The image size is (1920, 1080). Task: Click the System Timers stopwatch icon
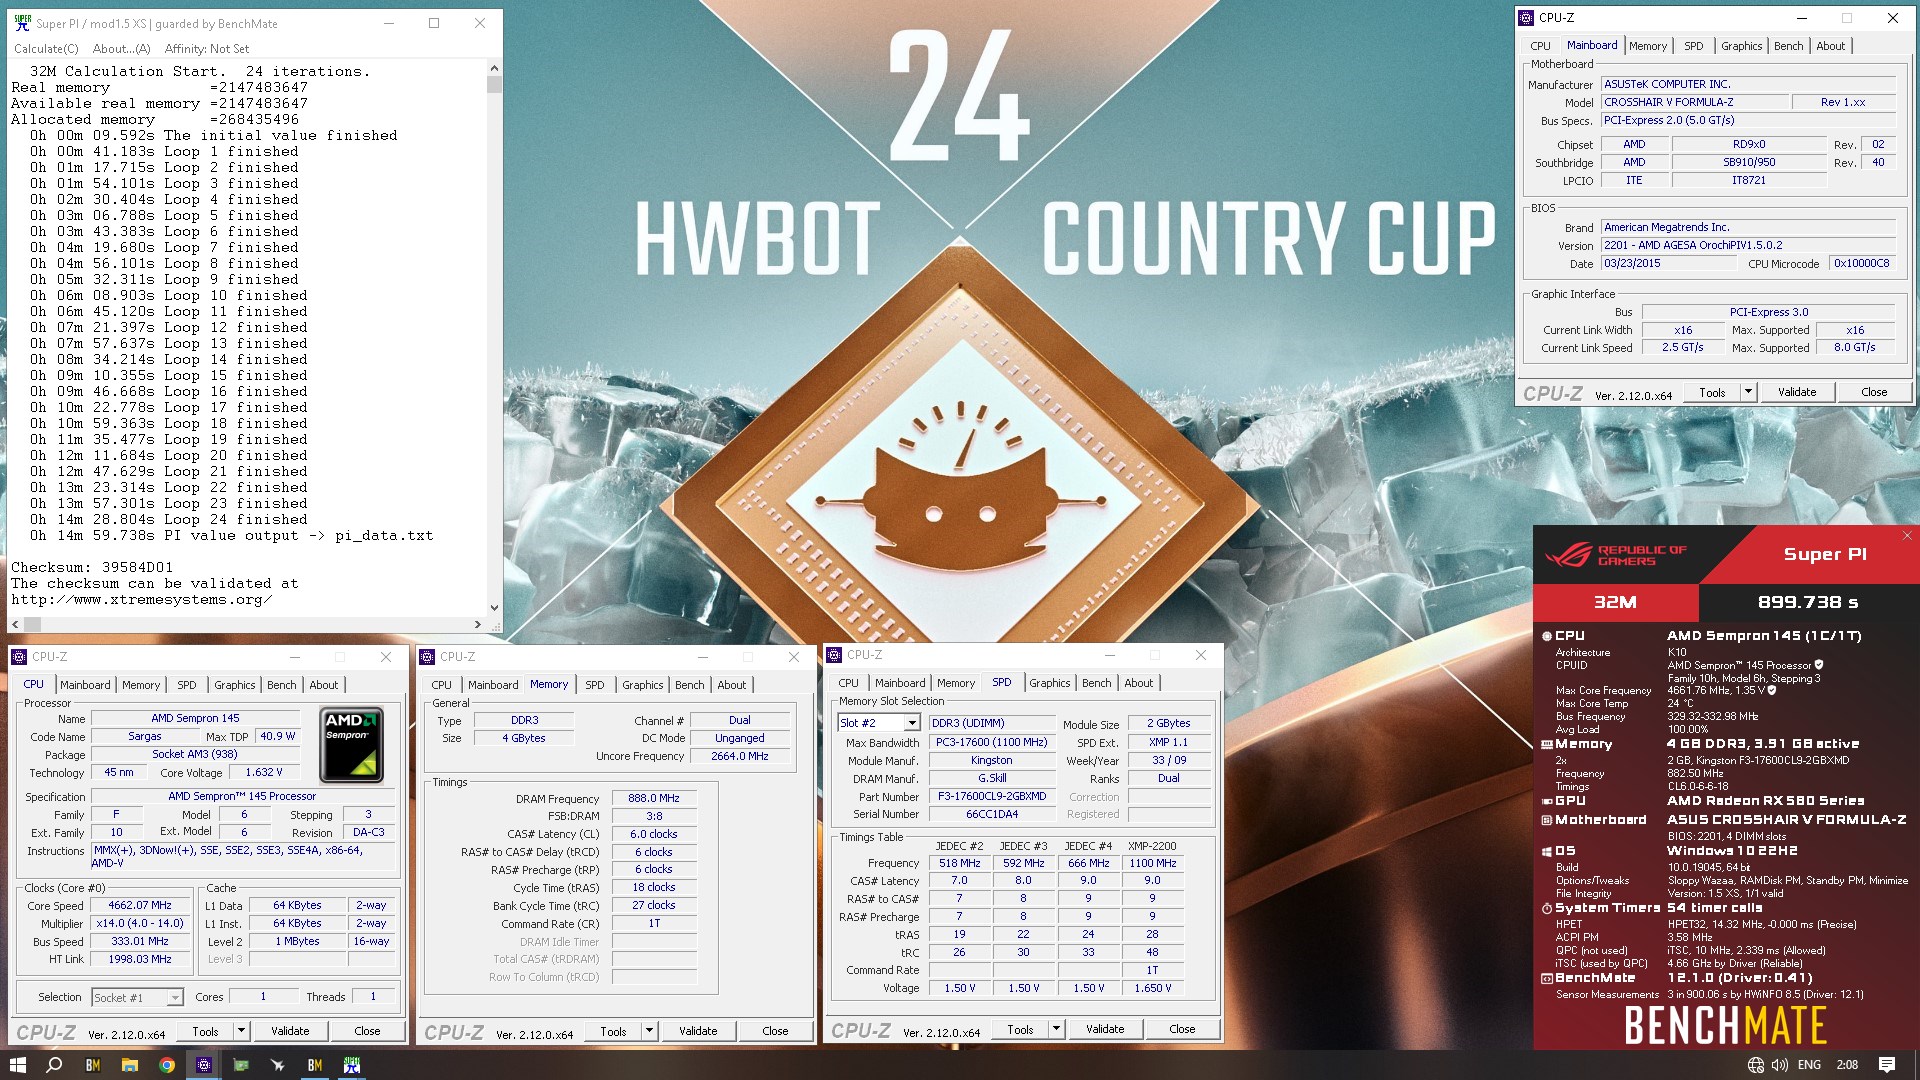click(x=1547, y=908)
